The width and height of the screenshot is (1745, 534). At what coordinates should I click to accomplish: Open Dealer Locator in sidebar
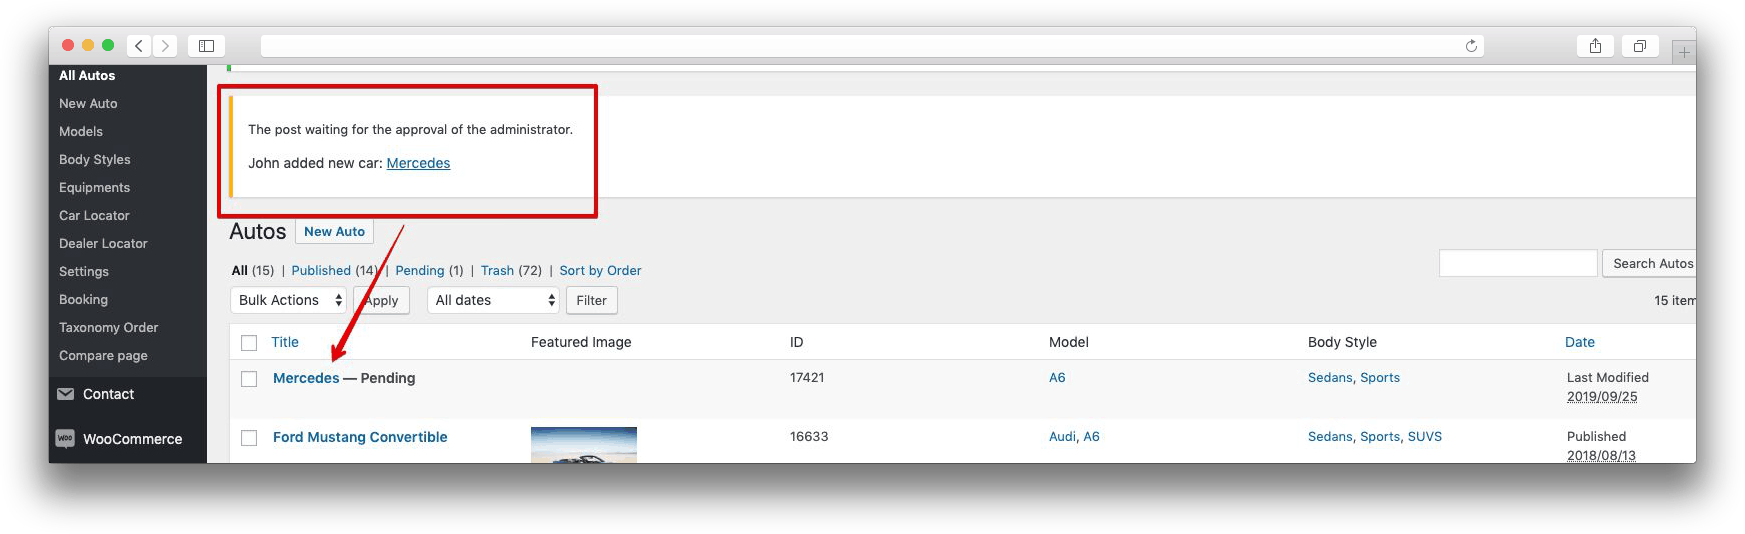click(103, 243)
